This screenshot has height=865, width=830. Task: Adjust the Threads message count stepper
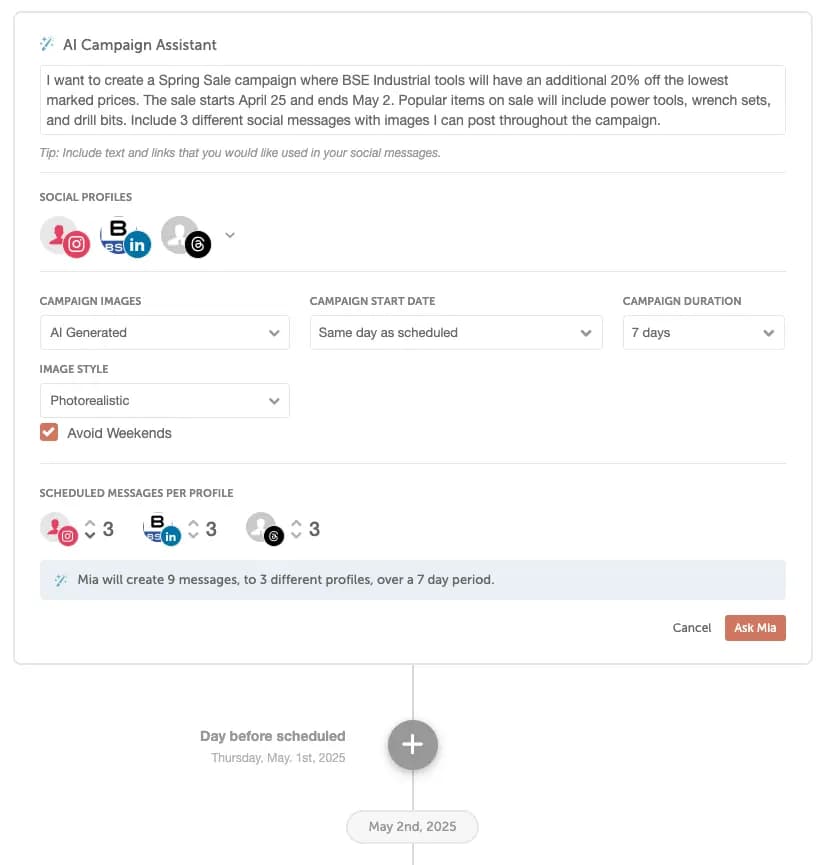(296, 529)
